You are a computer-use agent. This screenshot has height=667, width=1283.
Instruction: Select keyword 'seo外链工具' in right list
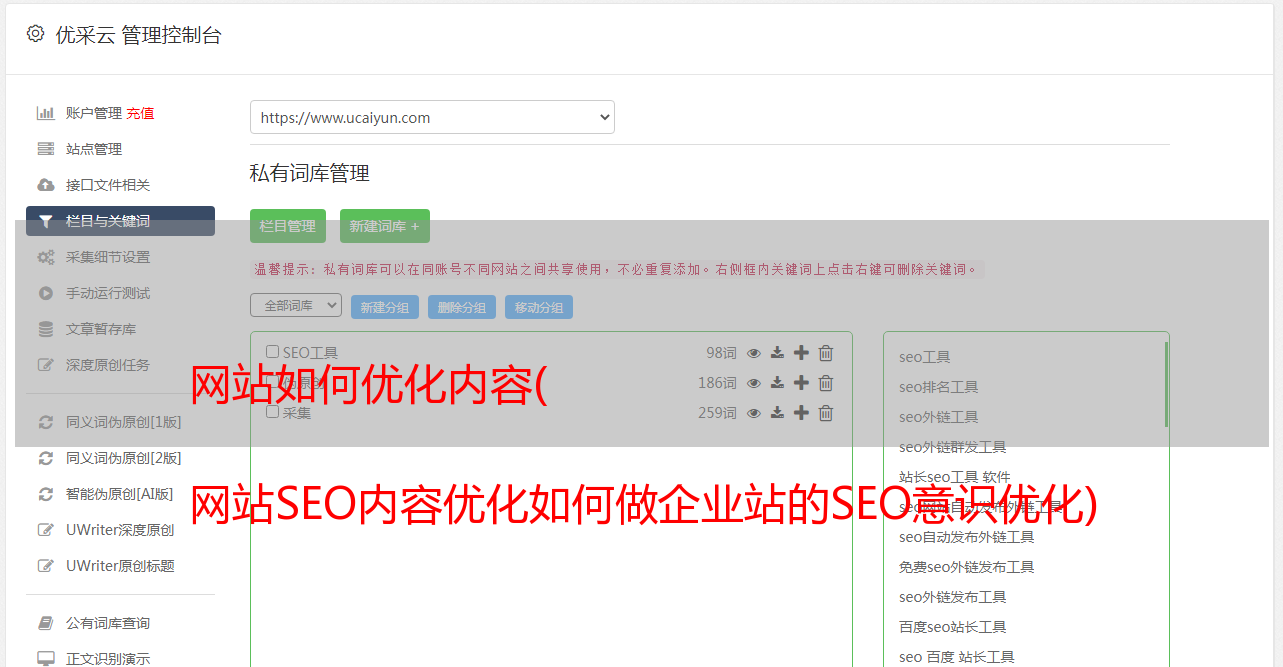(x=939, y=417)
